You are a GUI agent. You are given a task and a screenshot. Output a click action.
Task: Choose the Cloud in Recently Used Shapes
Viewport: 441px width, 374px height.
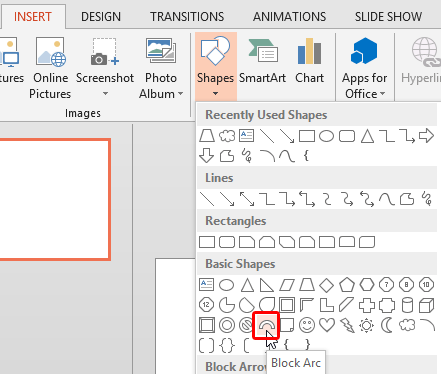coord(227,136)
